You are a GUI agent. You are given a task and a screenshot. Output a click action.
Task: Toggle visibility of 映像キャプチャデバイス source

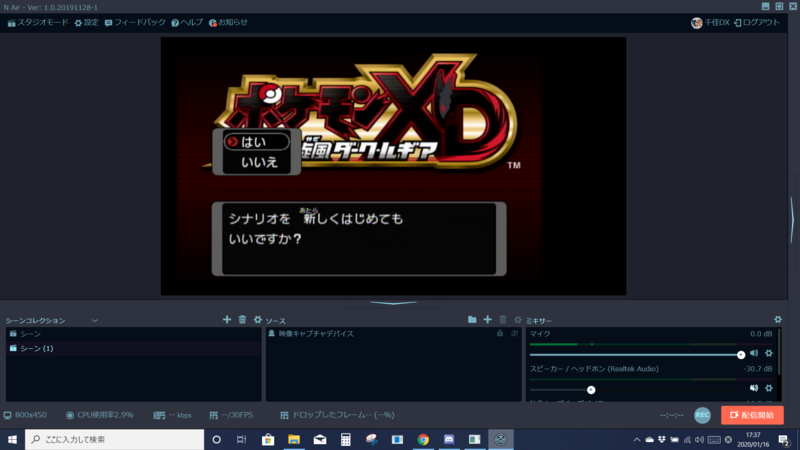[514, 333]
